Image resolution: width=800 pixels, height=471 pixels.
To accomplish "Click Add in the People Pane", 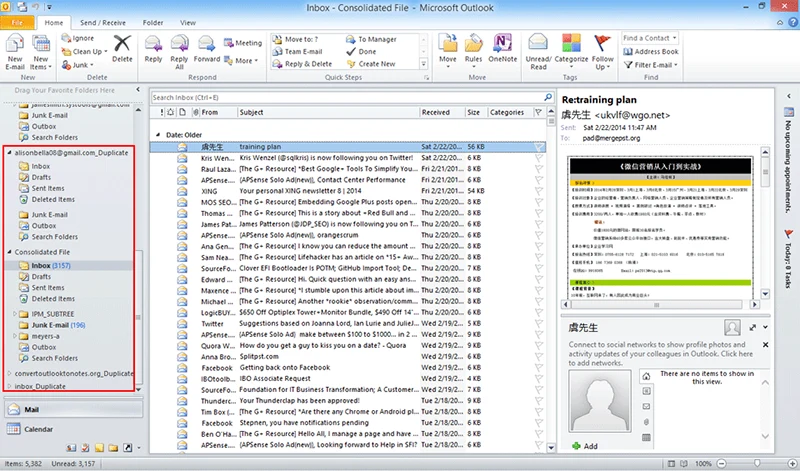I will [x=585, y=446].
